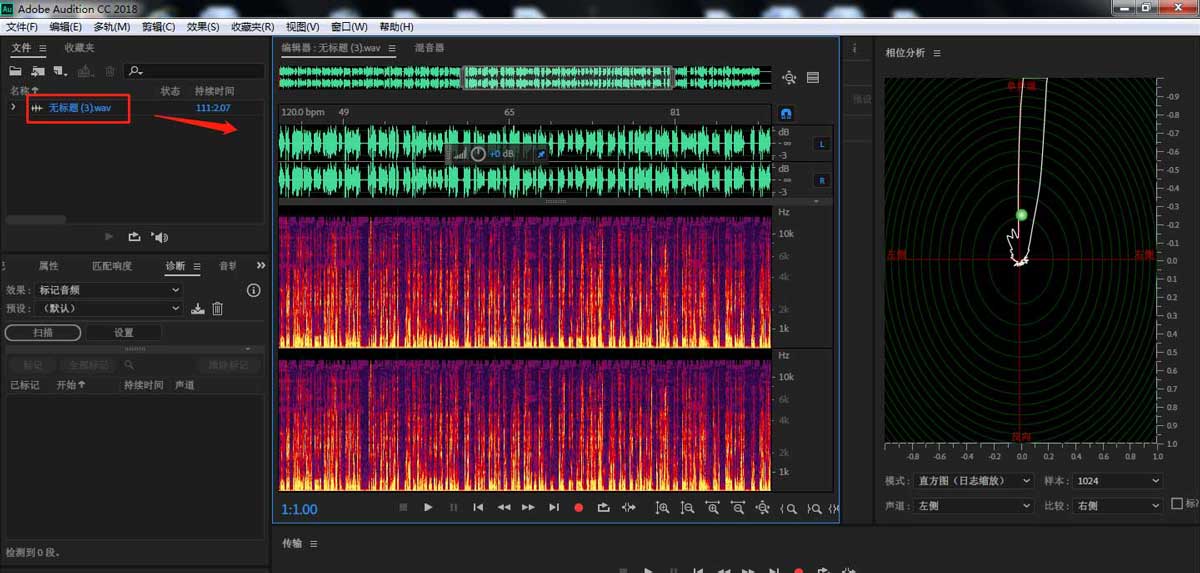Toggle the left channel L button
This screenshot has width=1200, height=573.
click(822, 144)
